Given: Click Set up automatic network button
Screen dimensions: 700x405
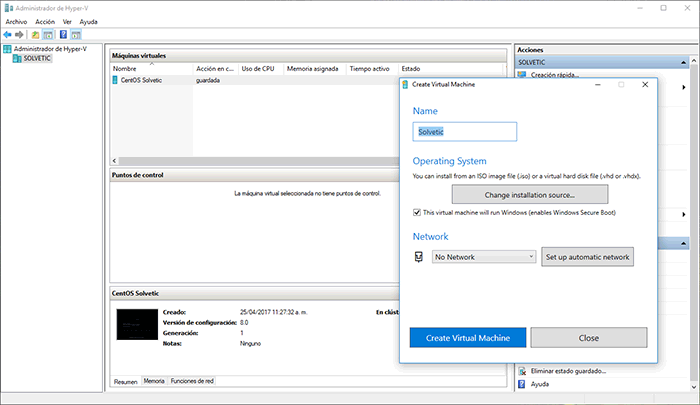Looking at the screenshot, I should [588, 257].
